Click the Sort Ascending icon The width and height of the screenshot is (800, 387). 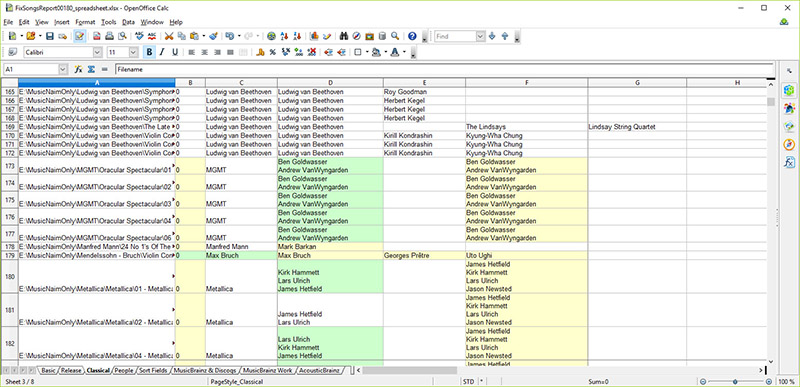pos(285,36)
